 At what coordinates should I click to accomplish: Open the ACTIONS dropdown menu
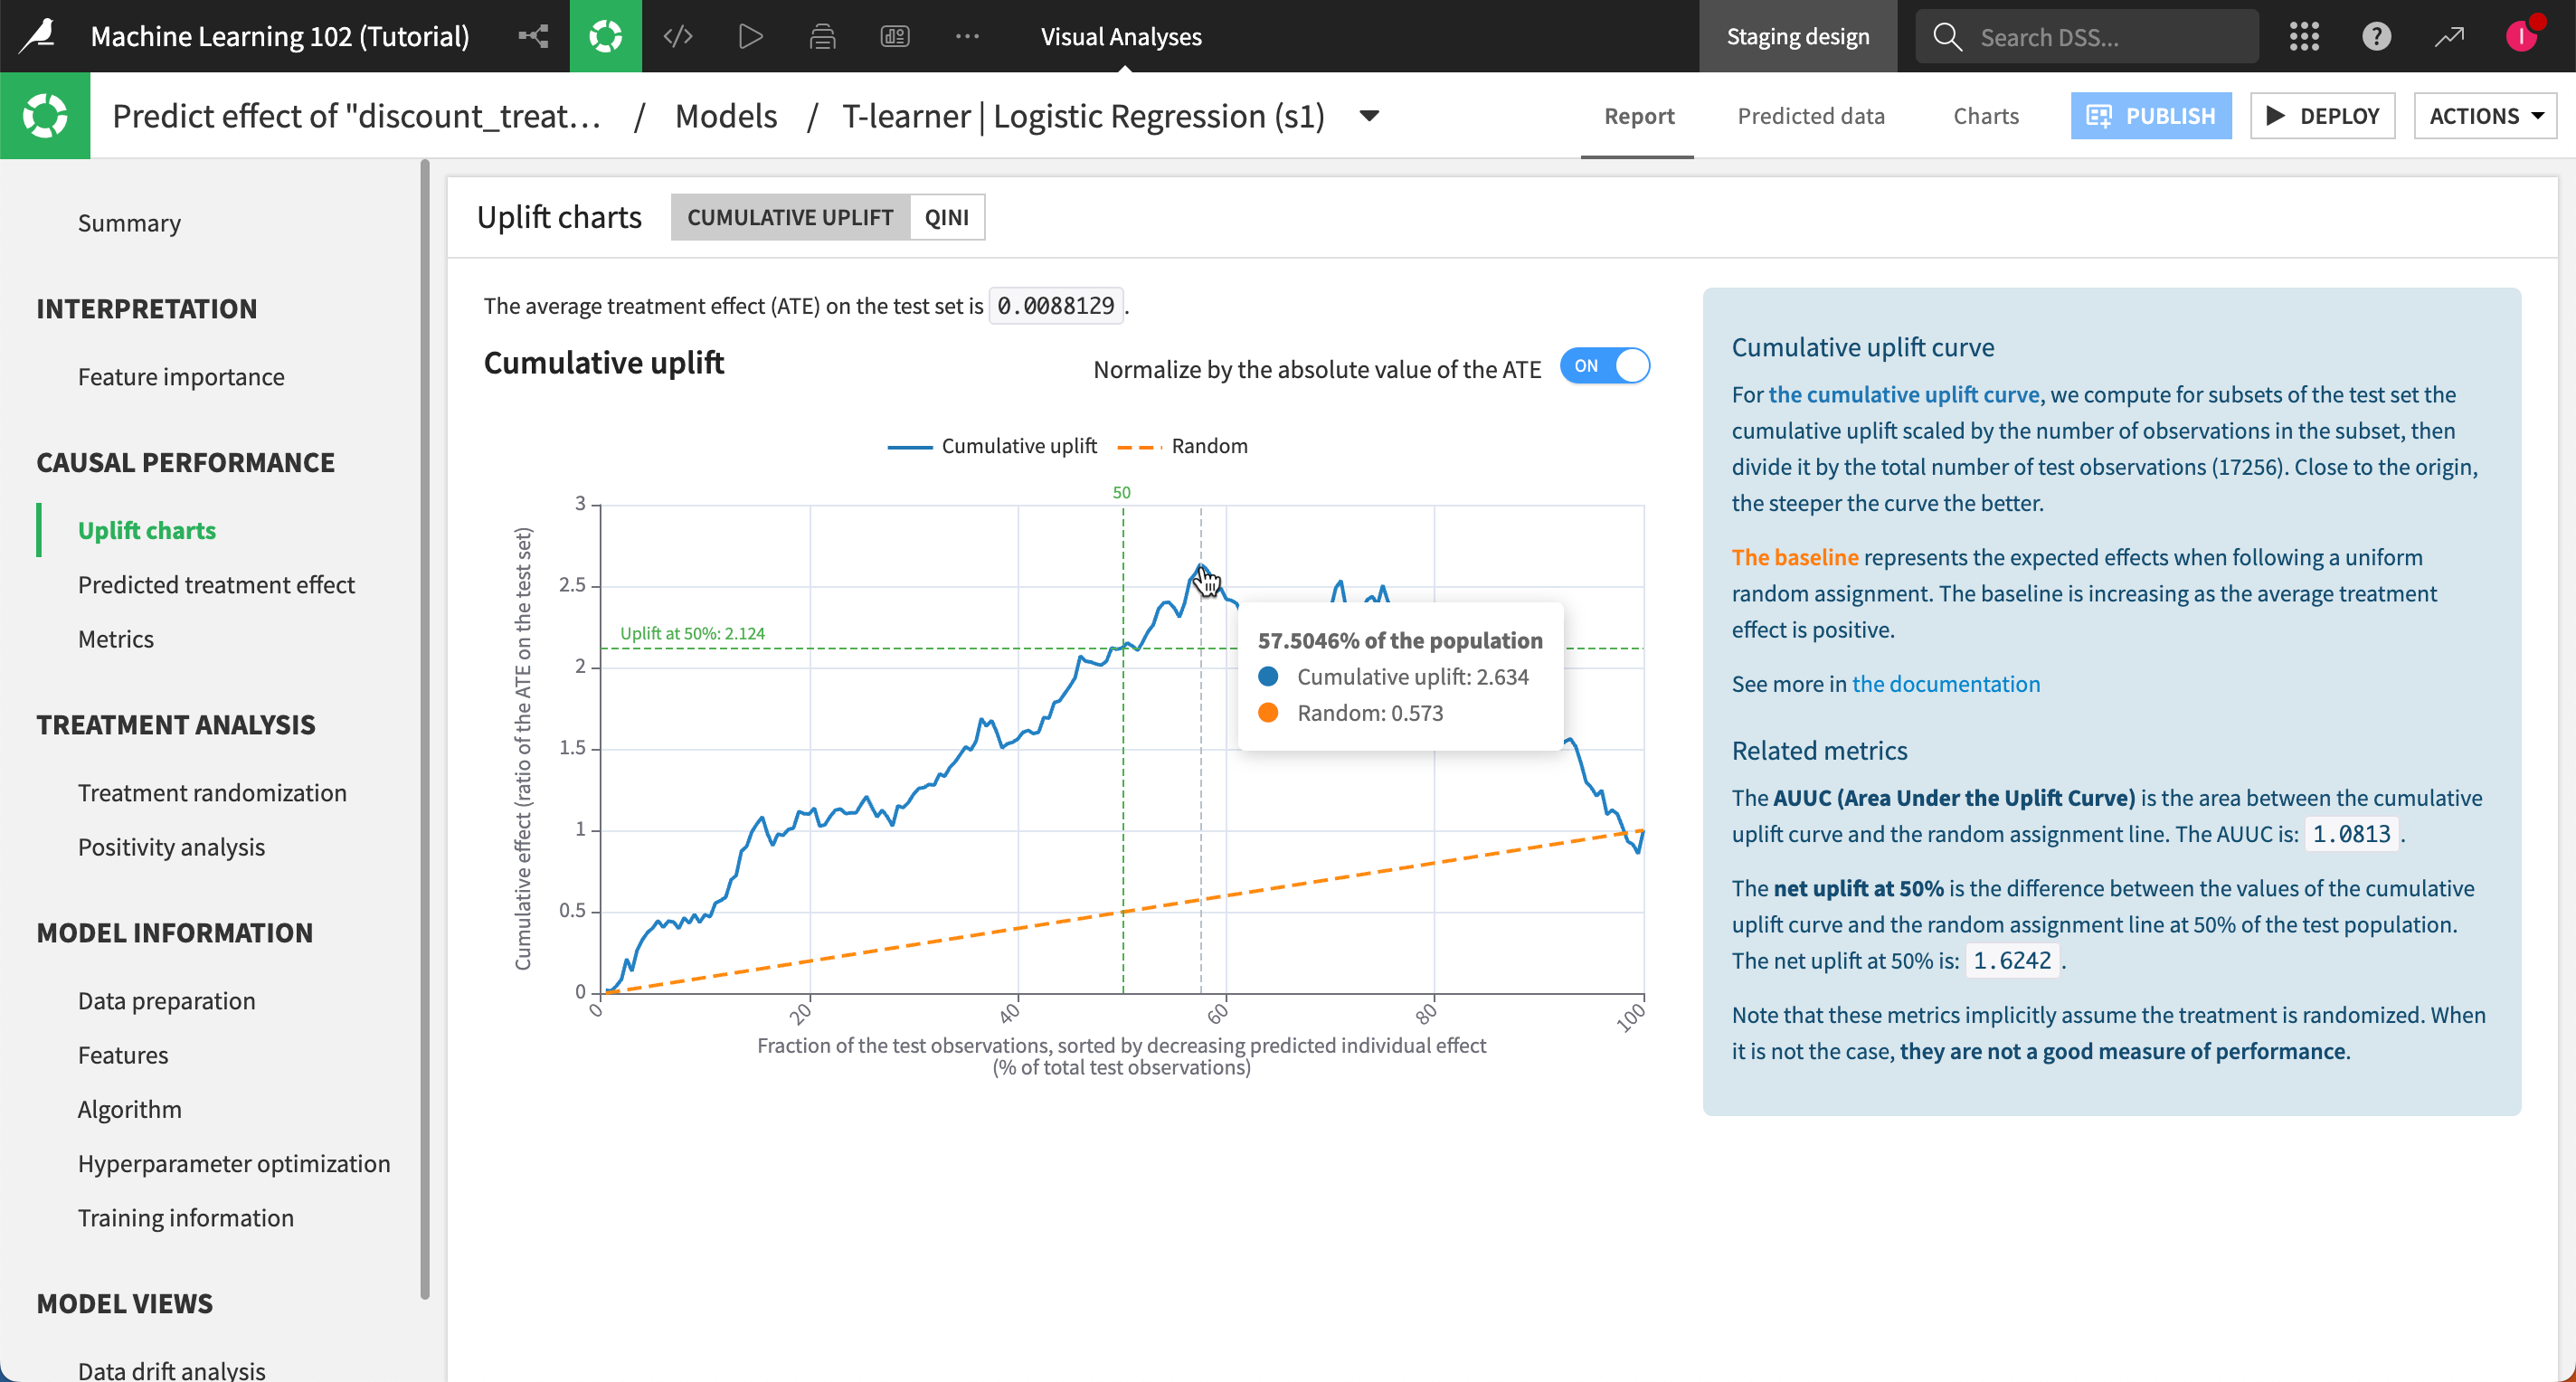tap(2485, 116)
